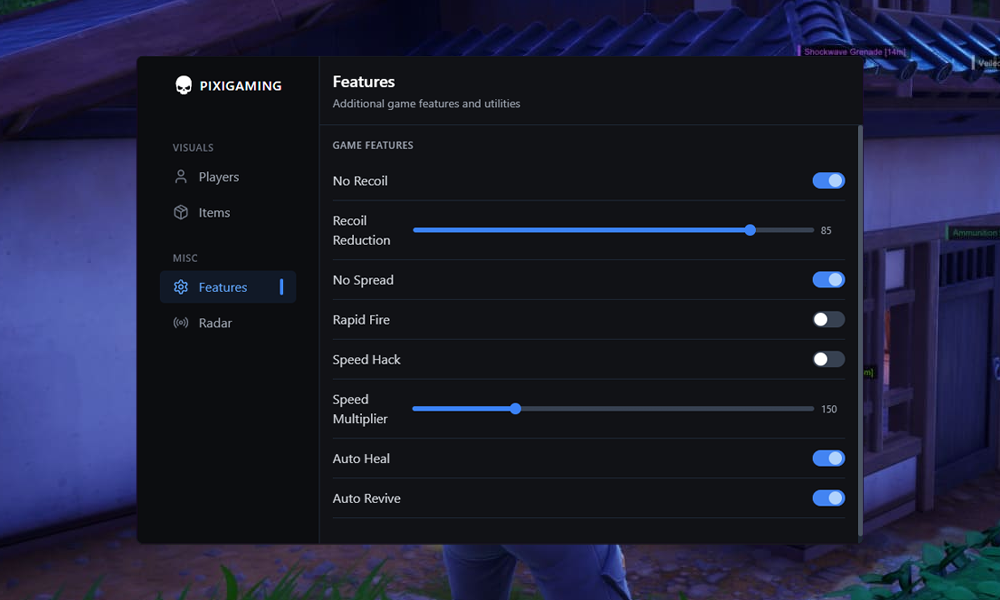Click the Recoil Reduction slider handle
The image size is (1000, 600).
click(750, 230)
